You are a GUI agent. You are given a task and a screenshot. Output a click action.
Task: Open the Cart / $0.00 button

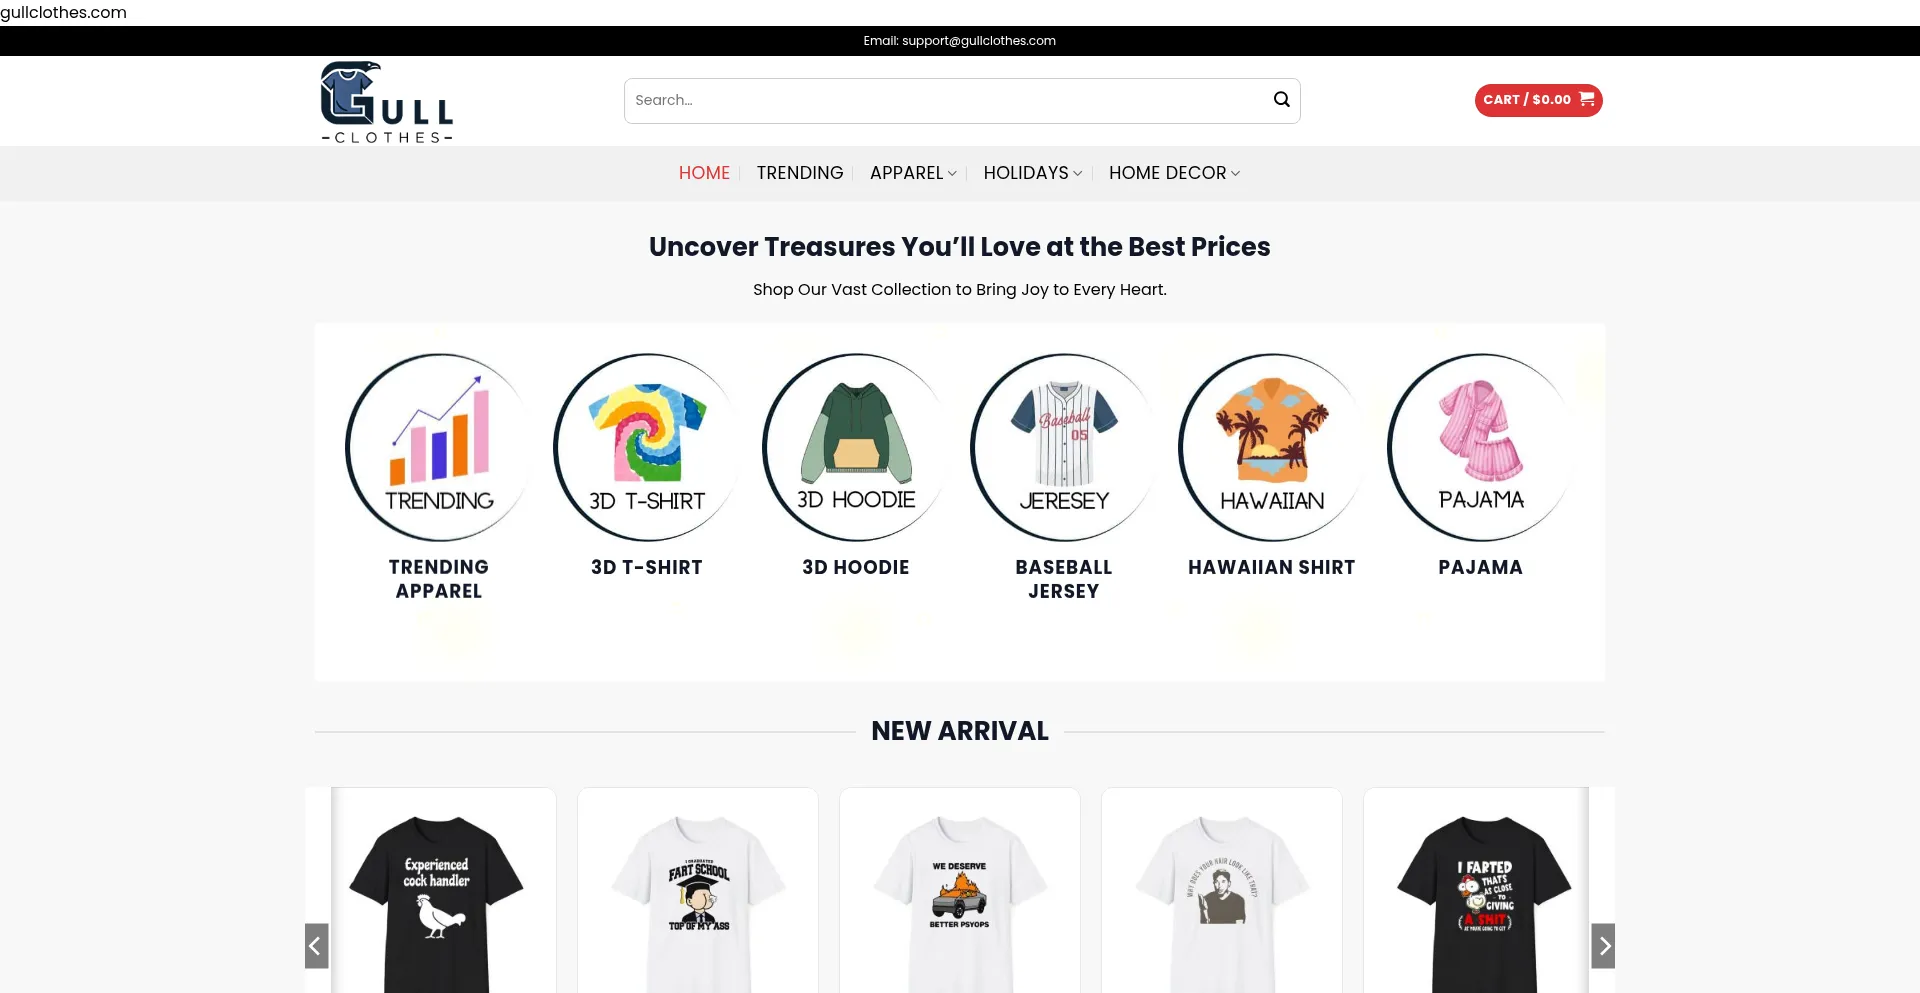[x=1538, y=100]
